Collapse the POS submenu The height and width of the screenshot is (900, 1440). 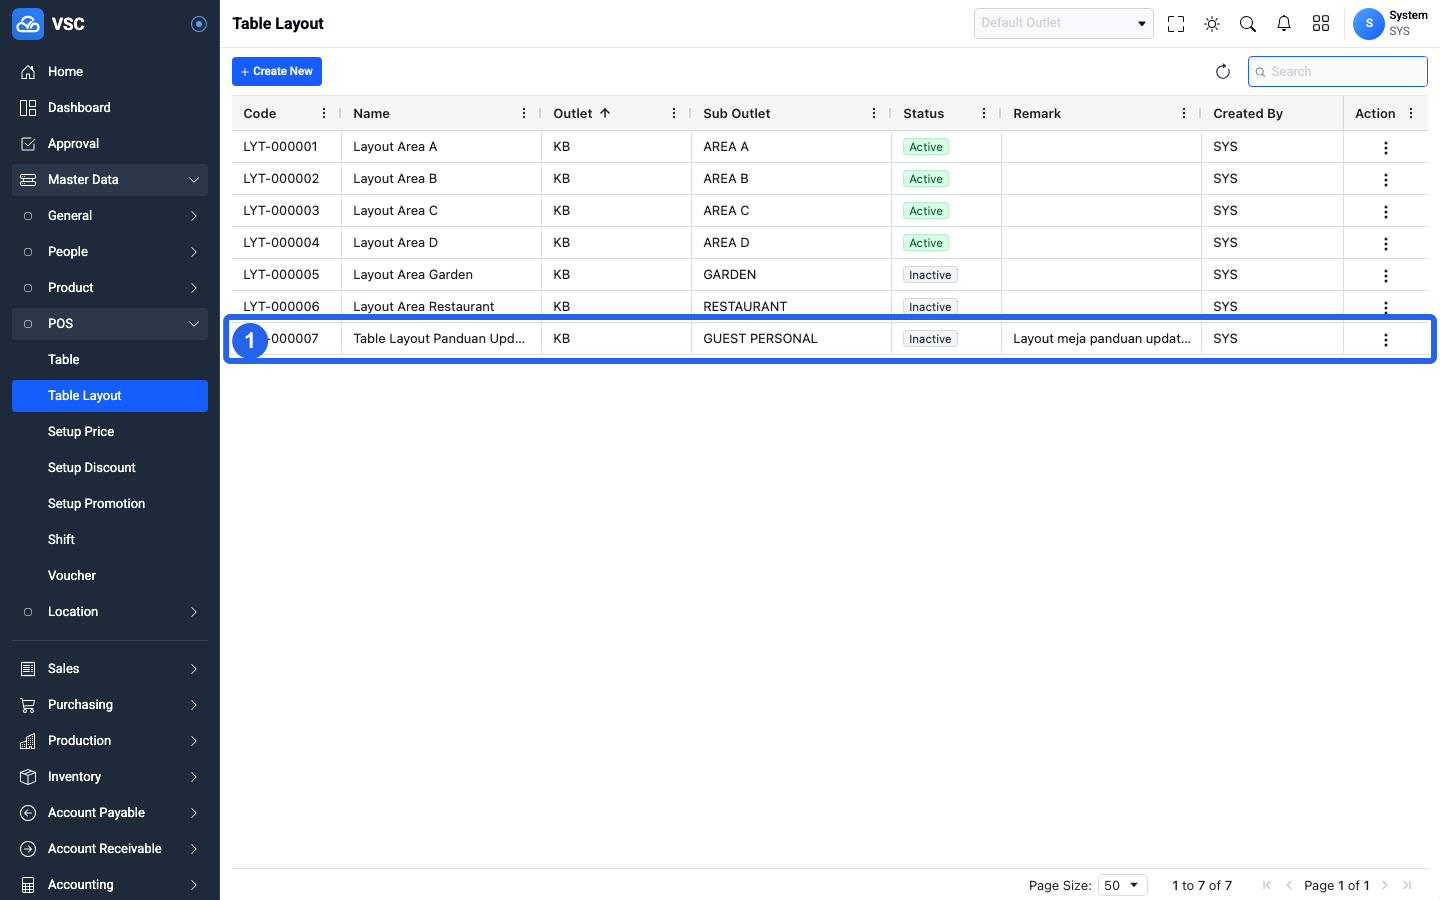110,324
